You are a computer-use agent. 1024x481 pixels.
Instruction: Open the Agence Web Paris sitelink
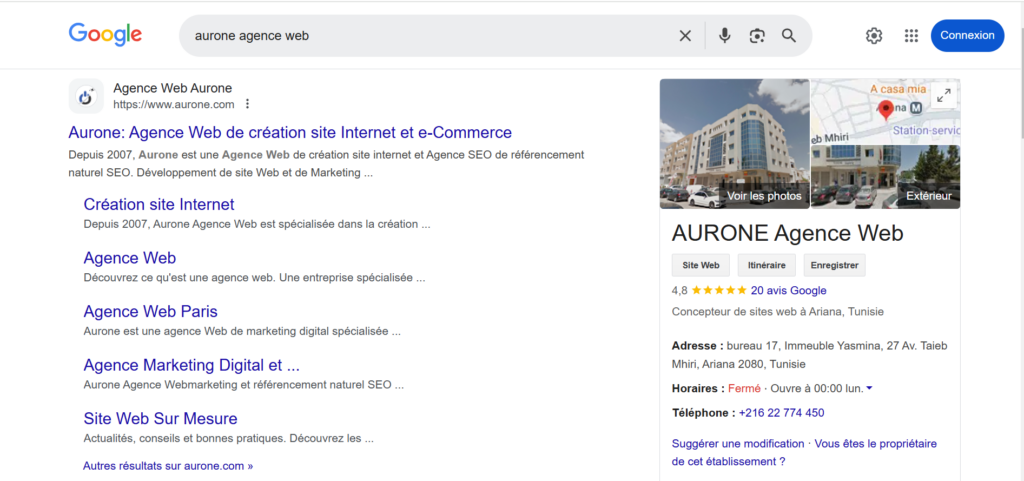coord(150,311)
